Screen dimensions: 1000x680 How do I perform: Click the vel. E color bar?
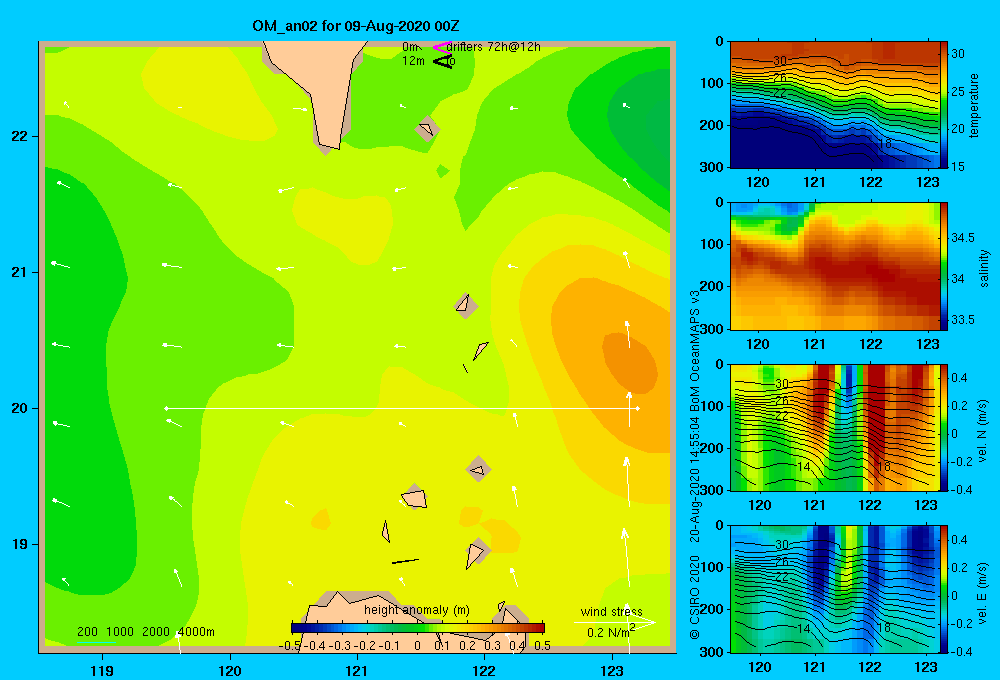(x=944, y=589)
